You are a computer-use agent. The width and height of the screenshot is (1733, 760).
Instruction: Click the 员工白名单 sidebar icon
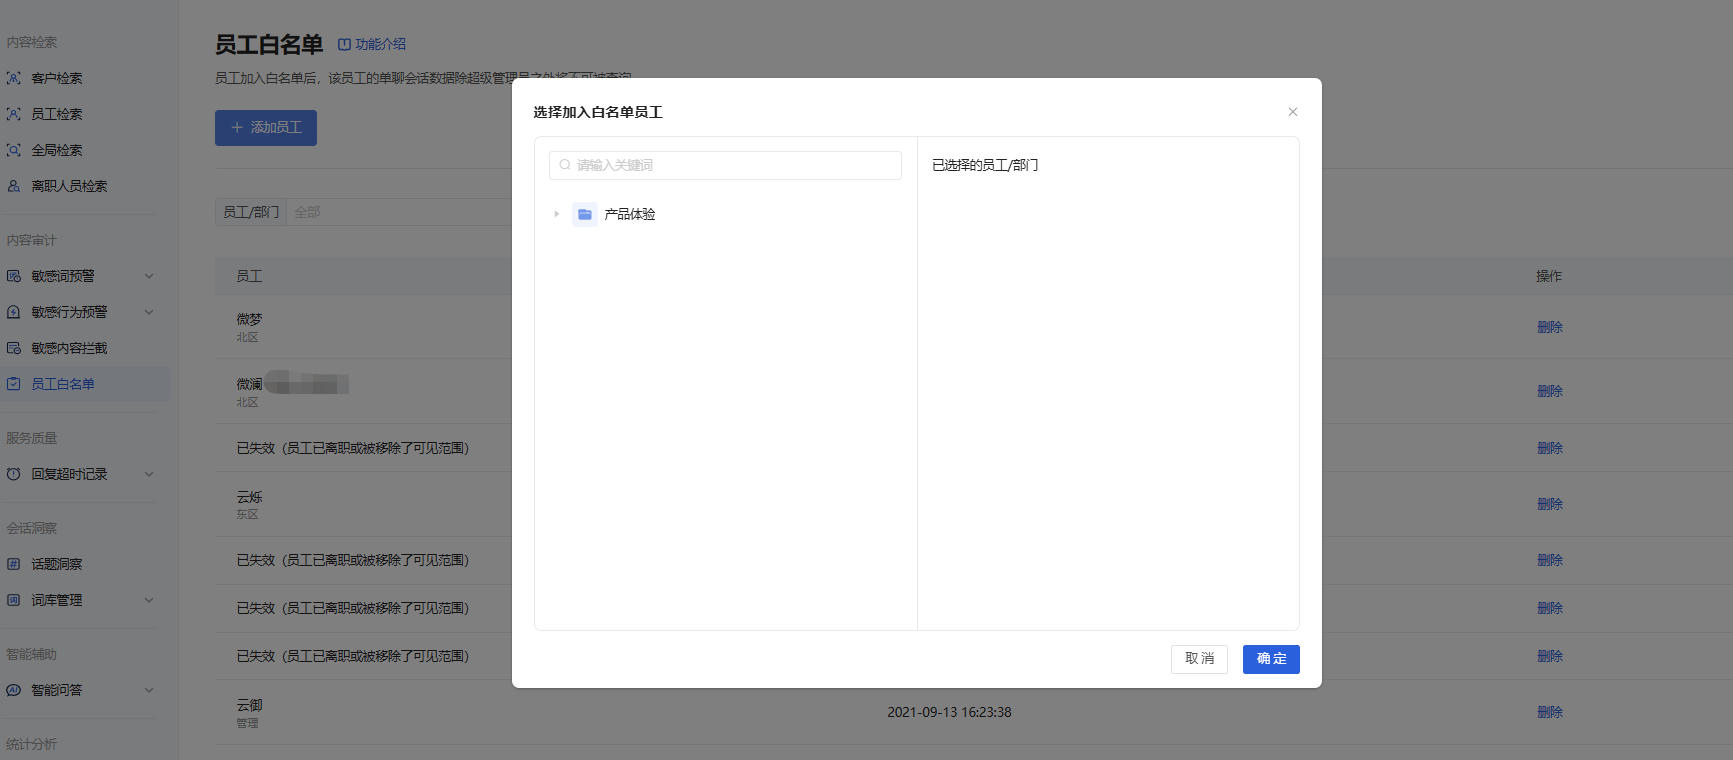(x=14, y=384)
